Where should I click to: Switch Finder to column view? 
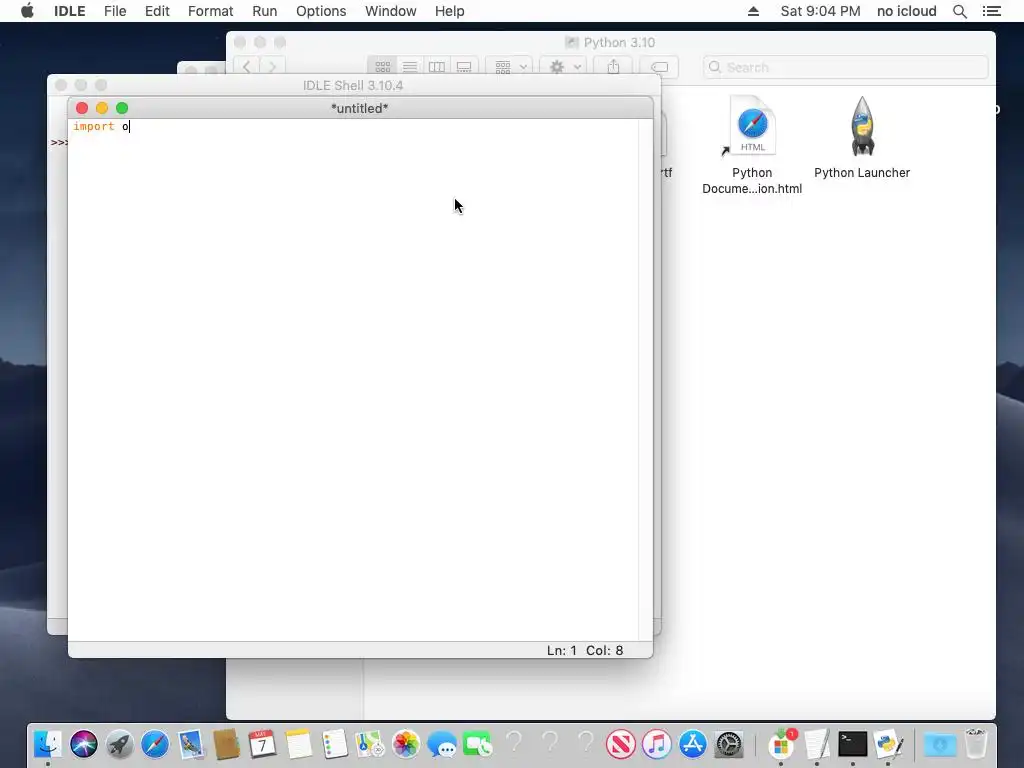point(437,67)
